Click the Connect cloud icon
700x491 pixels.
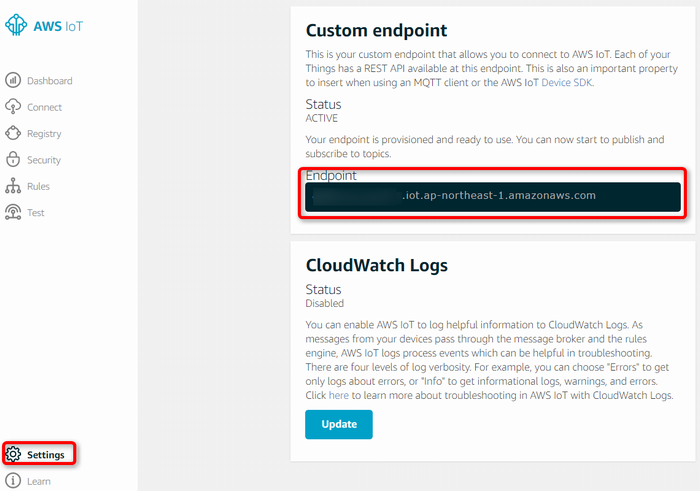pyautogui.click(x=13, y=107)
